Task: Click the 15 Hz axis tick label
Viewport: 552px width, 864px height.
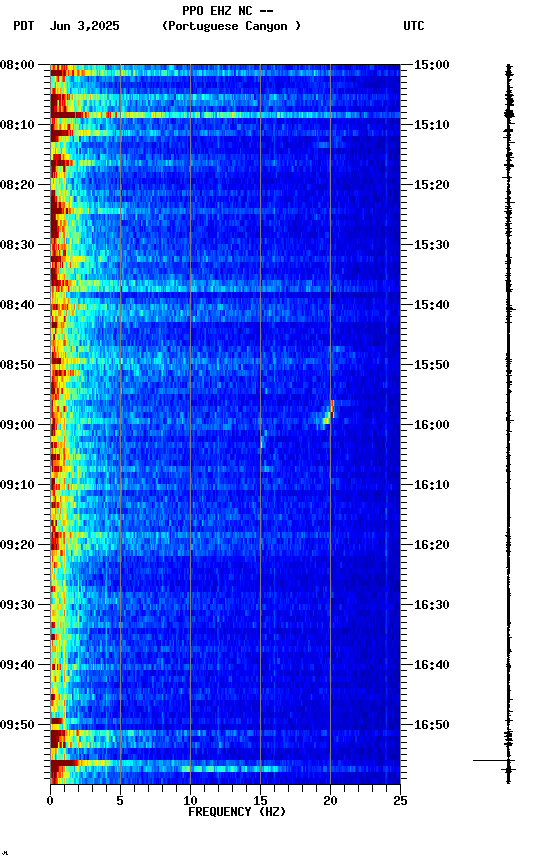Action: [x=260, y=801]
